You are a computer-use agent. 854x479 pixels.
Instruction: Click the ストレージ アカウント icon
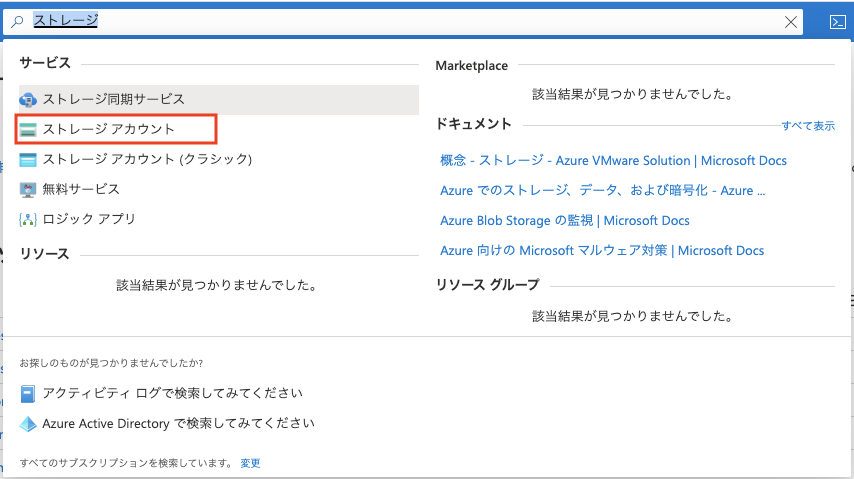click(28, 130)
